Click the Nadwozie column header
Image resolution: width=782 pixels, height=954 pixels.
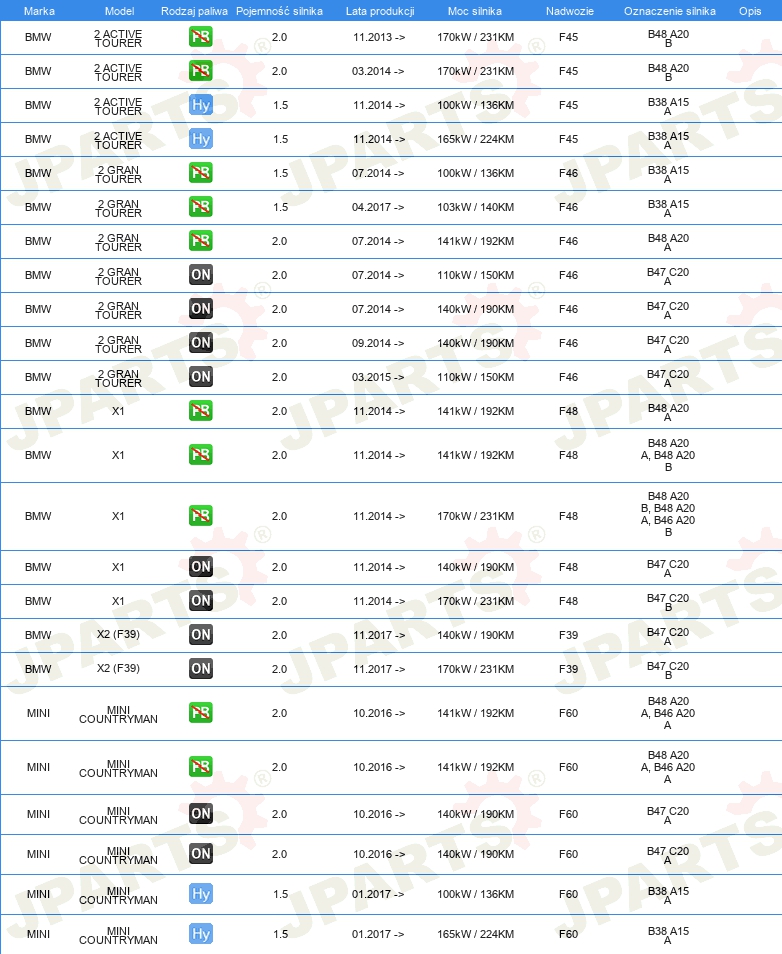[x=570, y=11]
